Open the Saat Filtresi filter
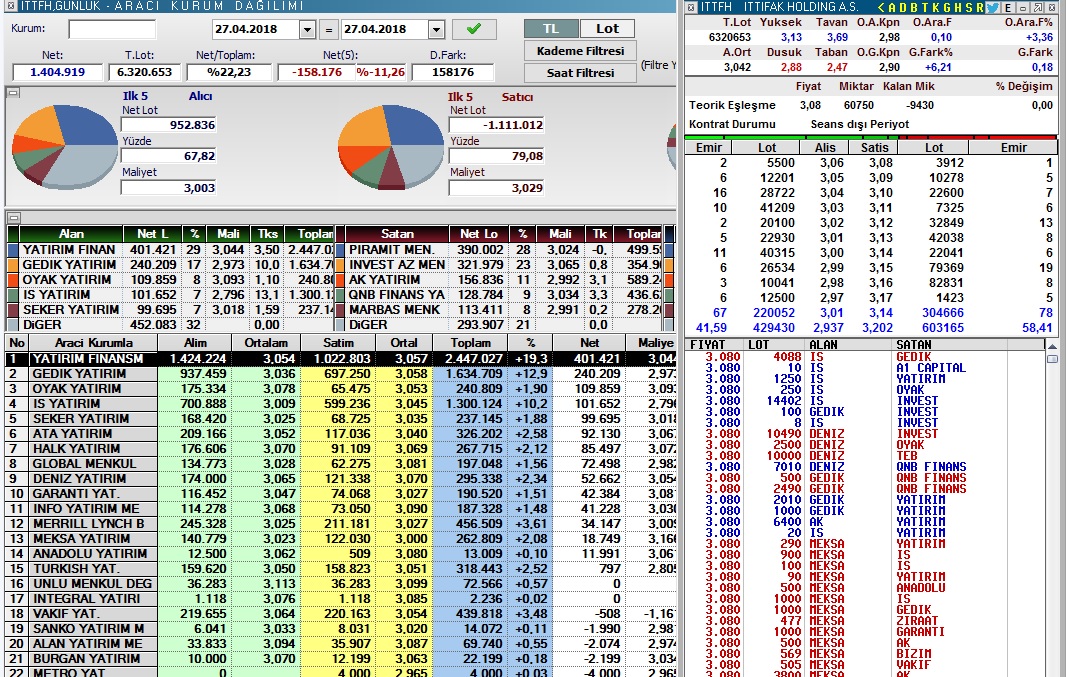Image resolution: width=1066 pixels, height=677 pixels. 580,73
